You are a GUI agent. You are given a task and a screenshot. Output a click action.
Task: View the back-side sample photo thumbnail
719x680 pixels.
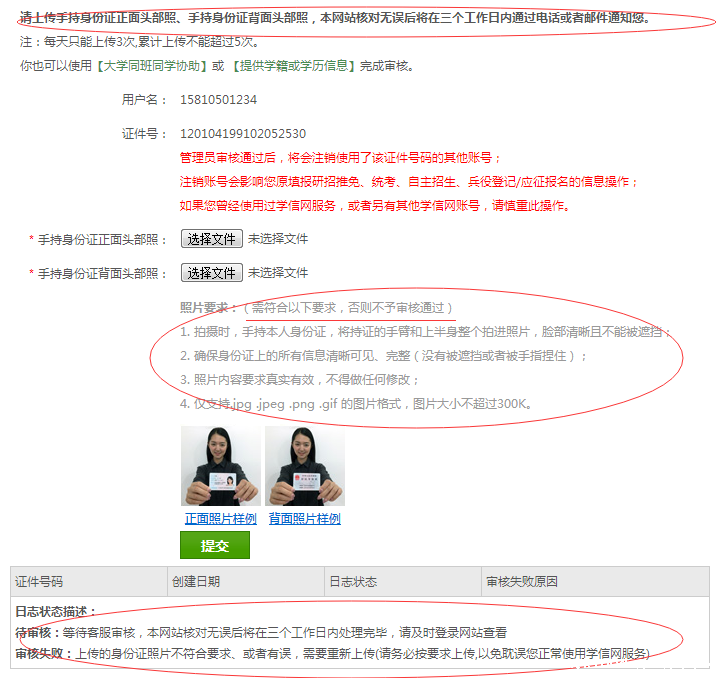tap(304, 466)
